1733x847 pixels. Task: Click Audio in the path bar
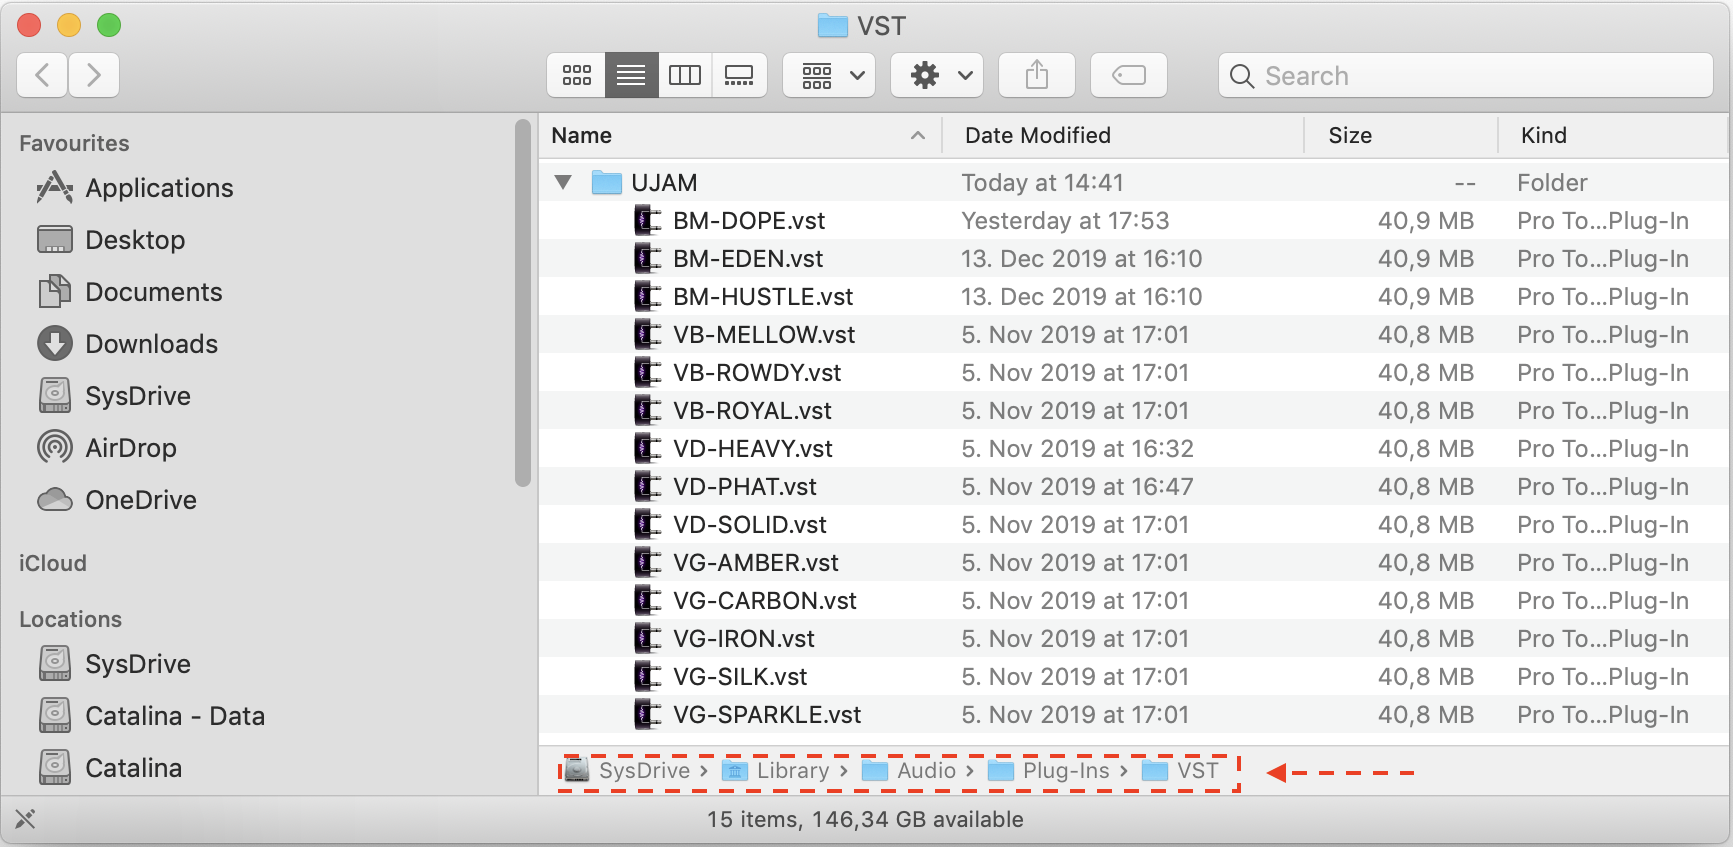coord(910,770)
